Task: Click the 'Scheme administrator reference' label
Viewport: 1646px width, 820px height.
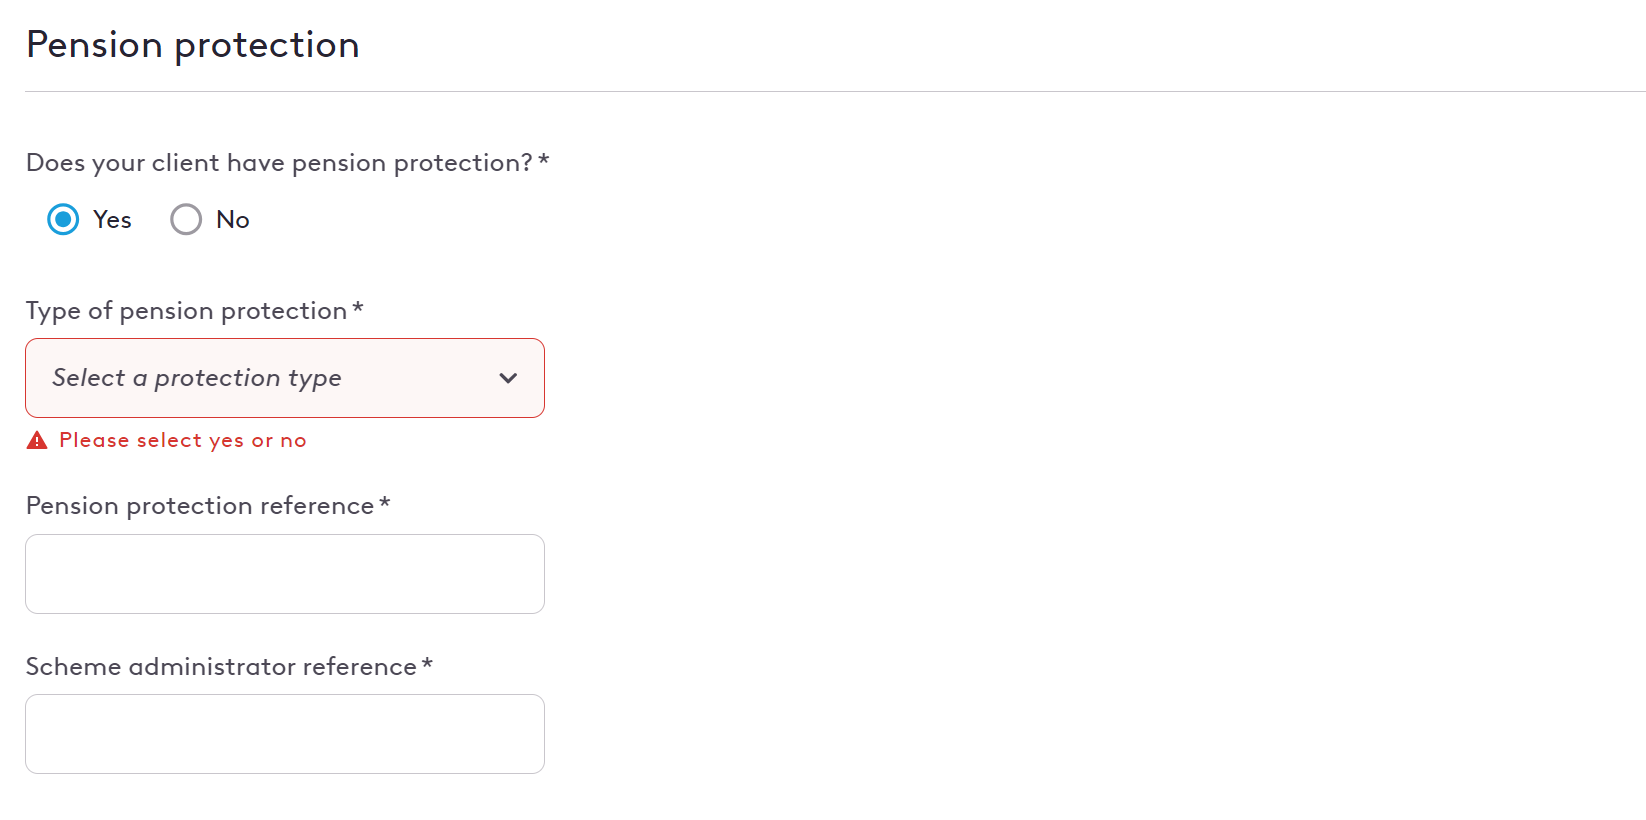Action: [x=221, y=666]
